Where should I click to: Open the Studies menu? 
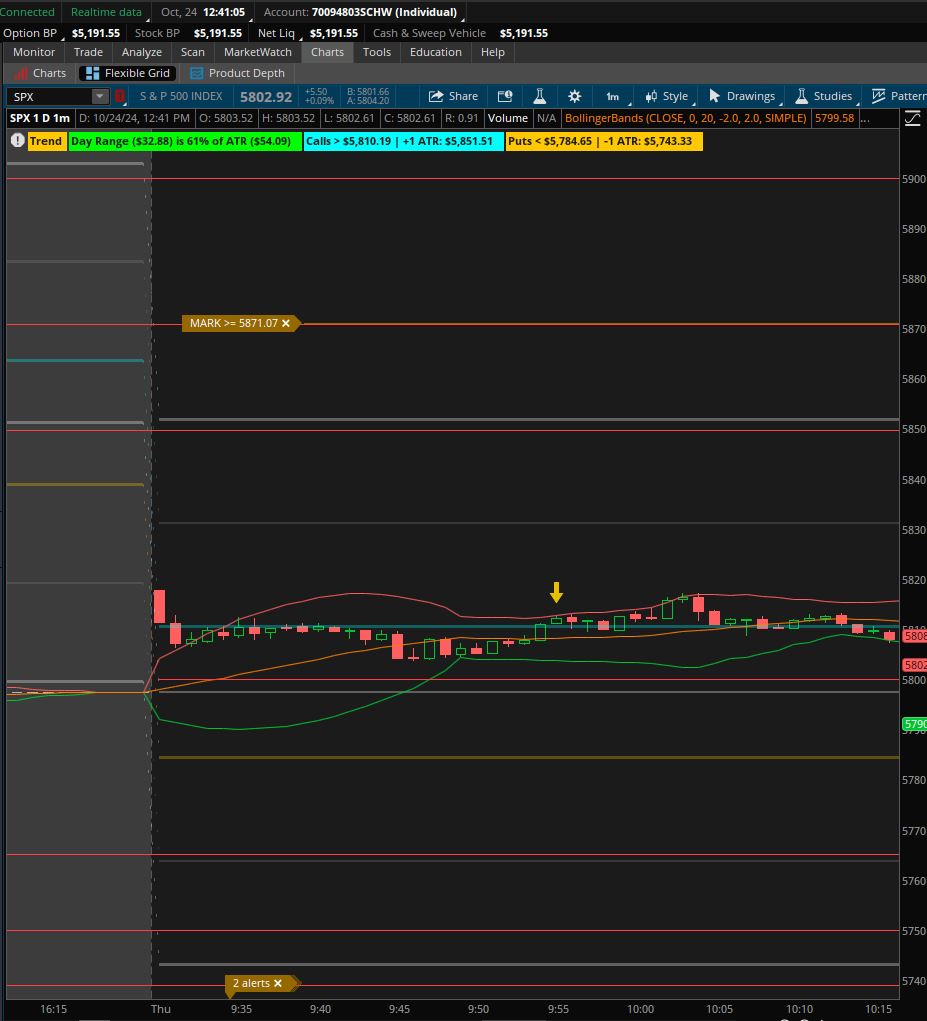[x=823, y=96]
